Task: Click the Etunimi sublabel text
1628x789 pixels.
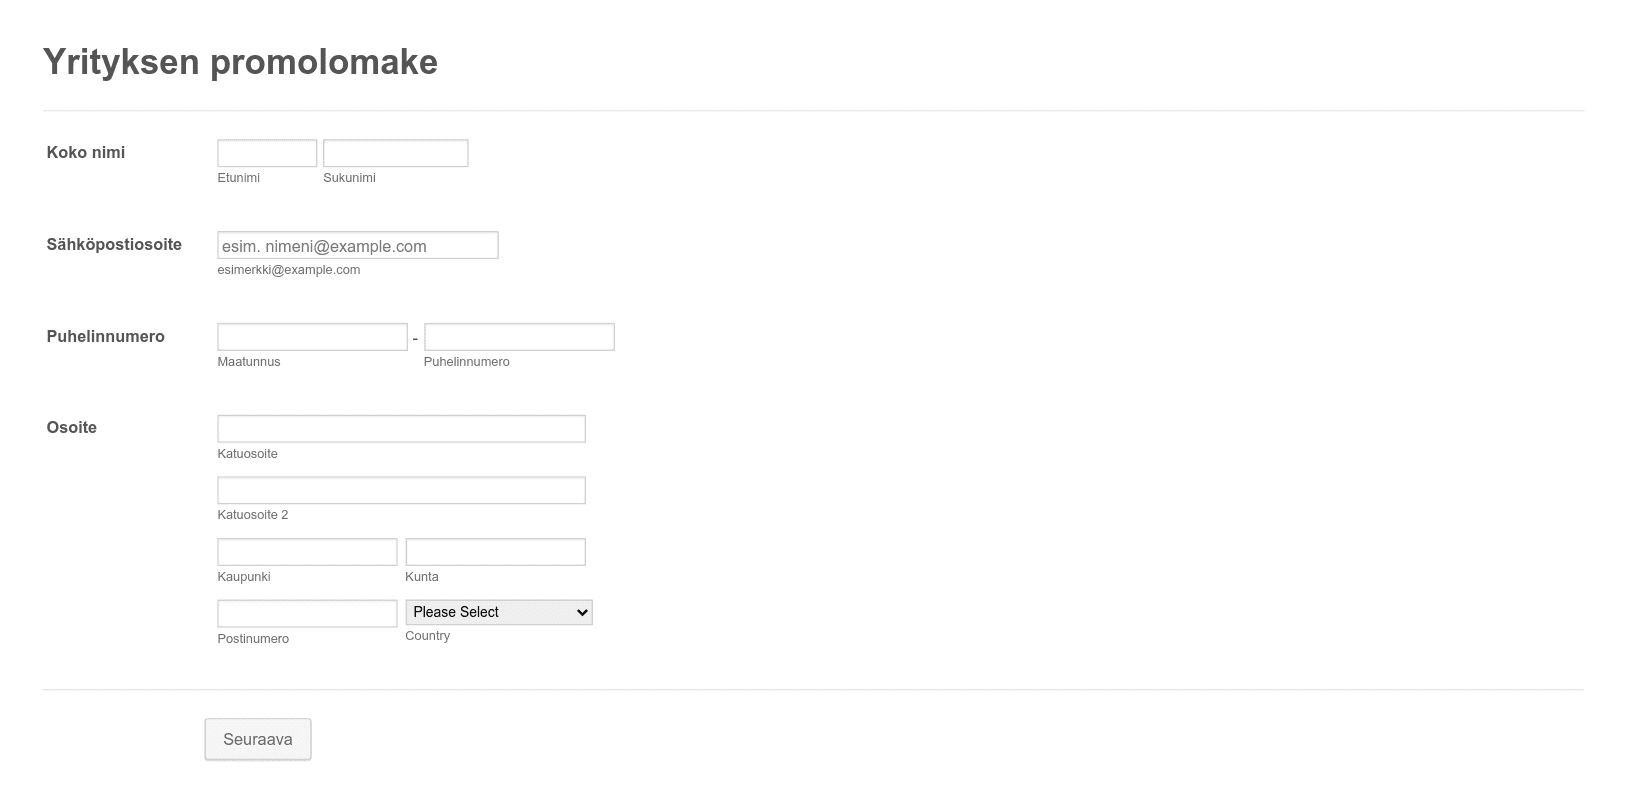Action: 238,178
